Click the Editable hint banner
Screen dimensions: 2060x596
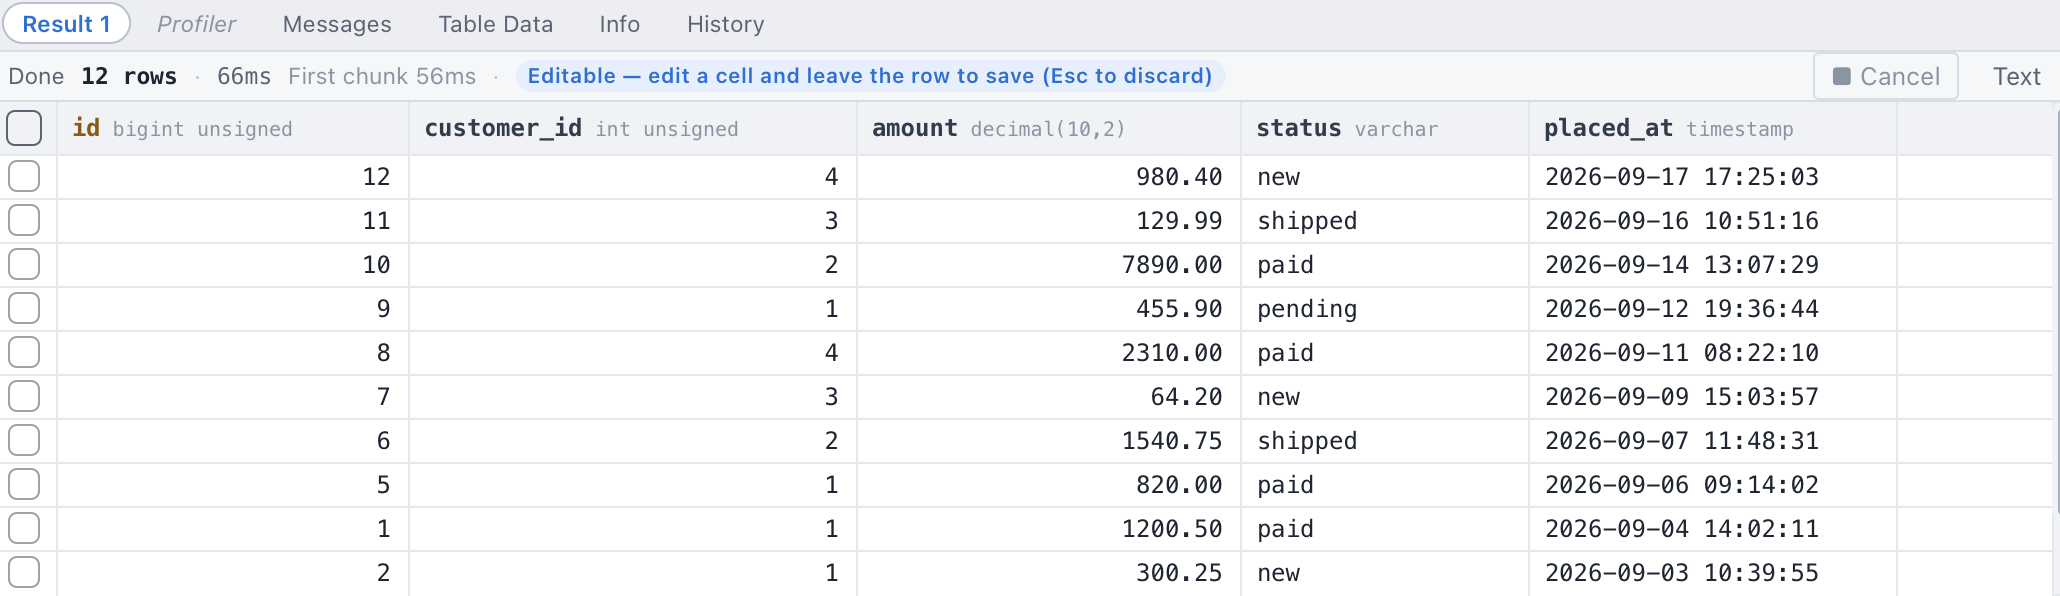pos(870,76)
